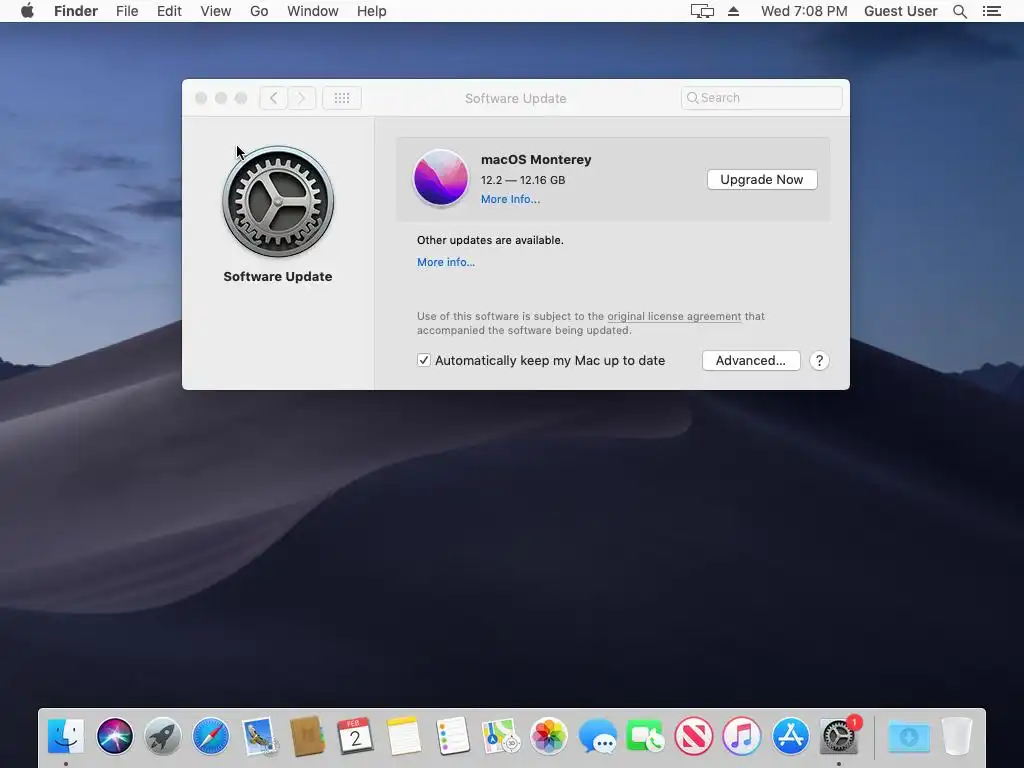Image resolution: width=1024 pixels, height=768 pixels.
Task: Open help with the question mark button
Action: click(x=819, y=360)
